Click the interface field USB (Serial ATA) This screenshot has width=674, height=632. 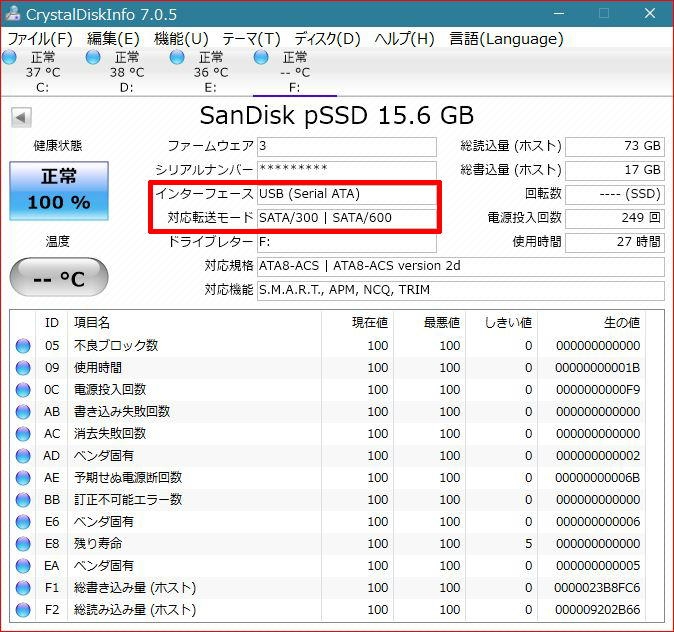(x=346, y=194)
